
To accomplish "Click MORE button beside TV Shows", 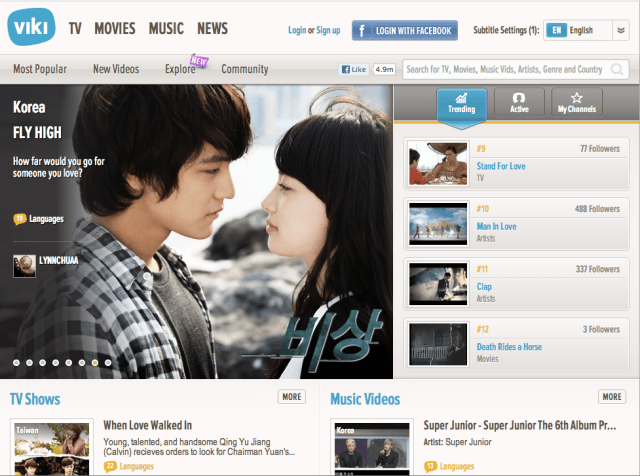I will pos(292,397).
